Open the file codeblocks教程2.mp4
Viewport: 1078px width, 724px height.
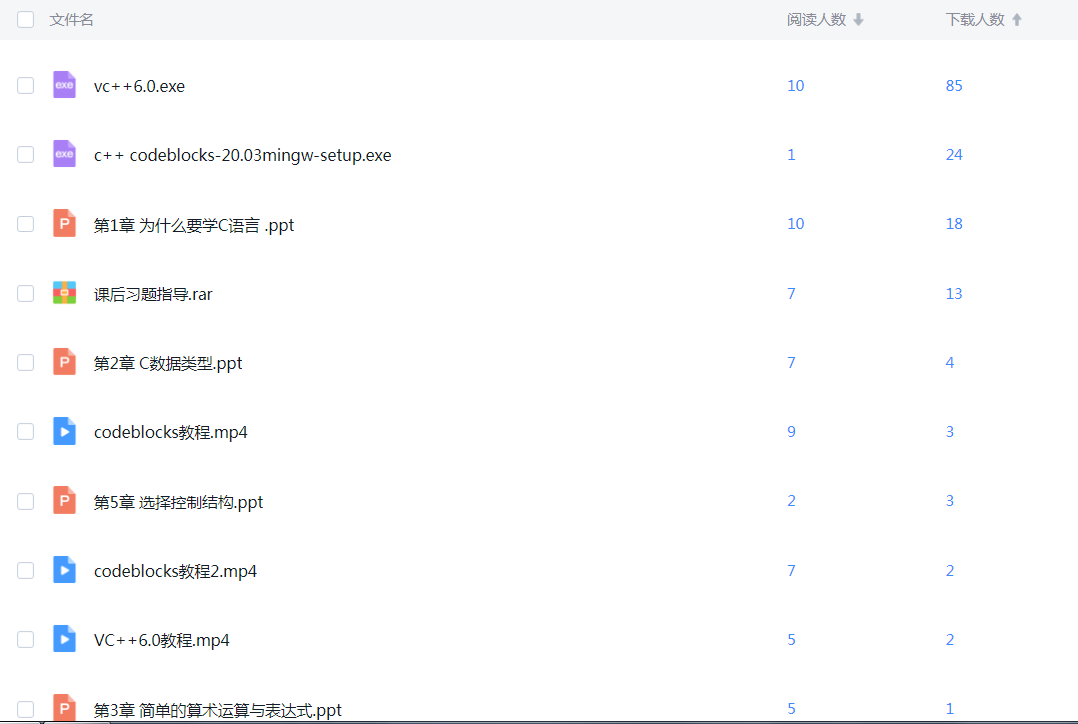point(175,571)
